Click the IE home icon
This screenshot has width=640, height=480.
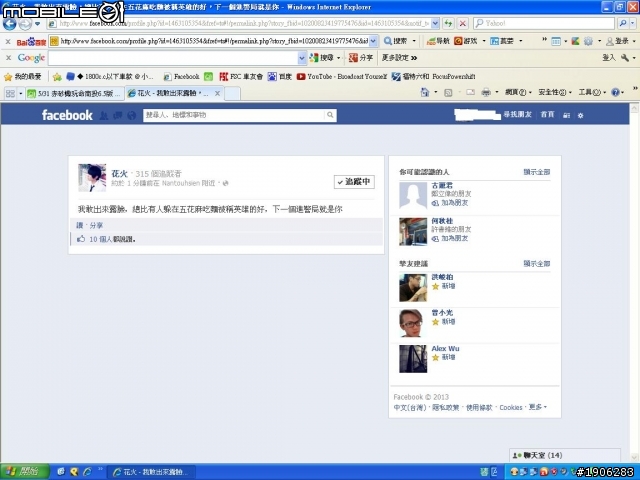[425, 93]
